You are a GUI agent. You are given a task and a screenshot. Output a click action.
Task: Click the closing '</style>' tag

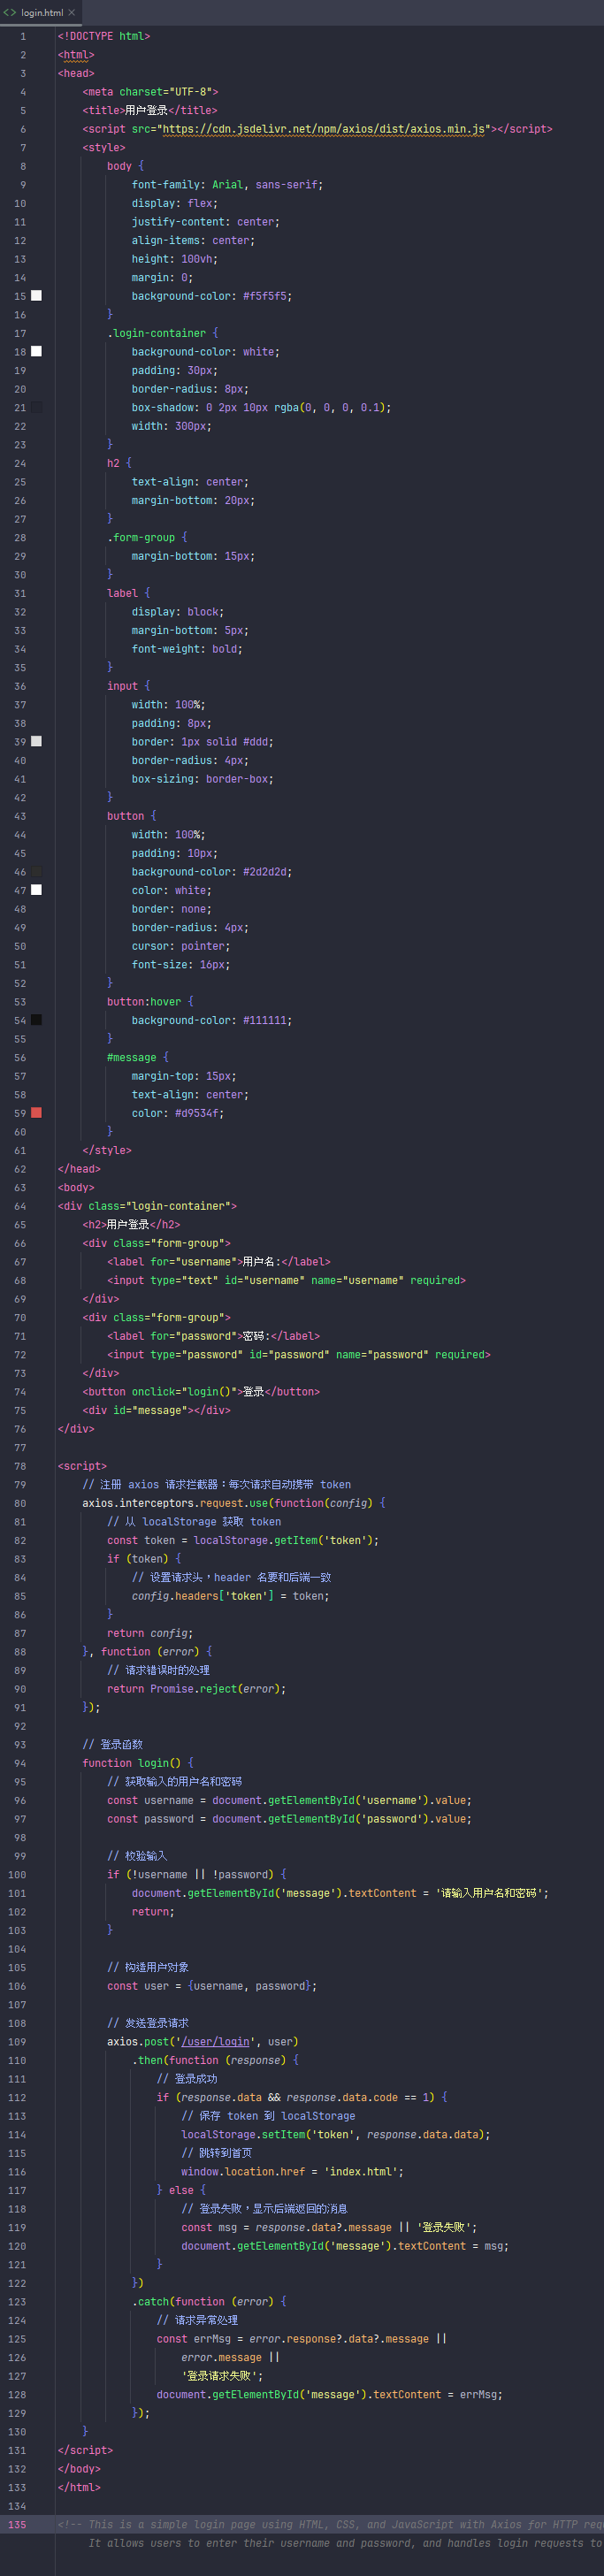(107, 1150)
